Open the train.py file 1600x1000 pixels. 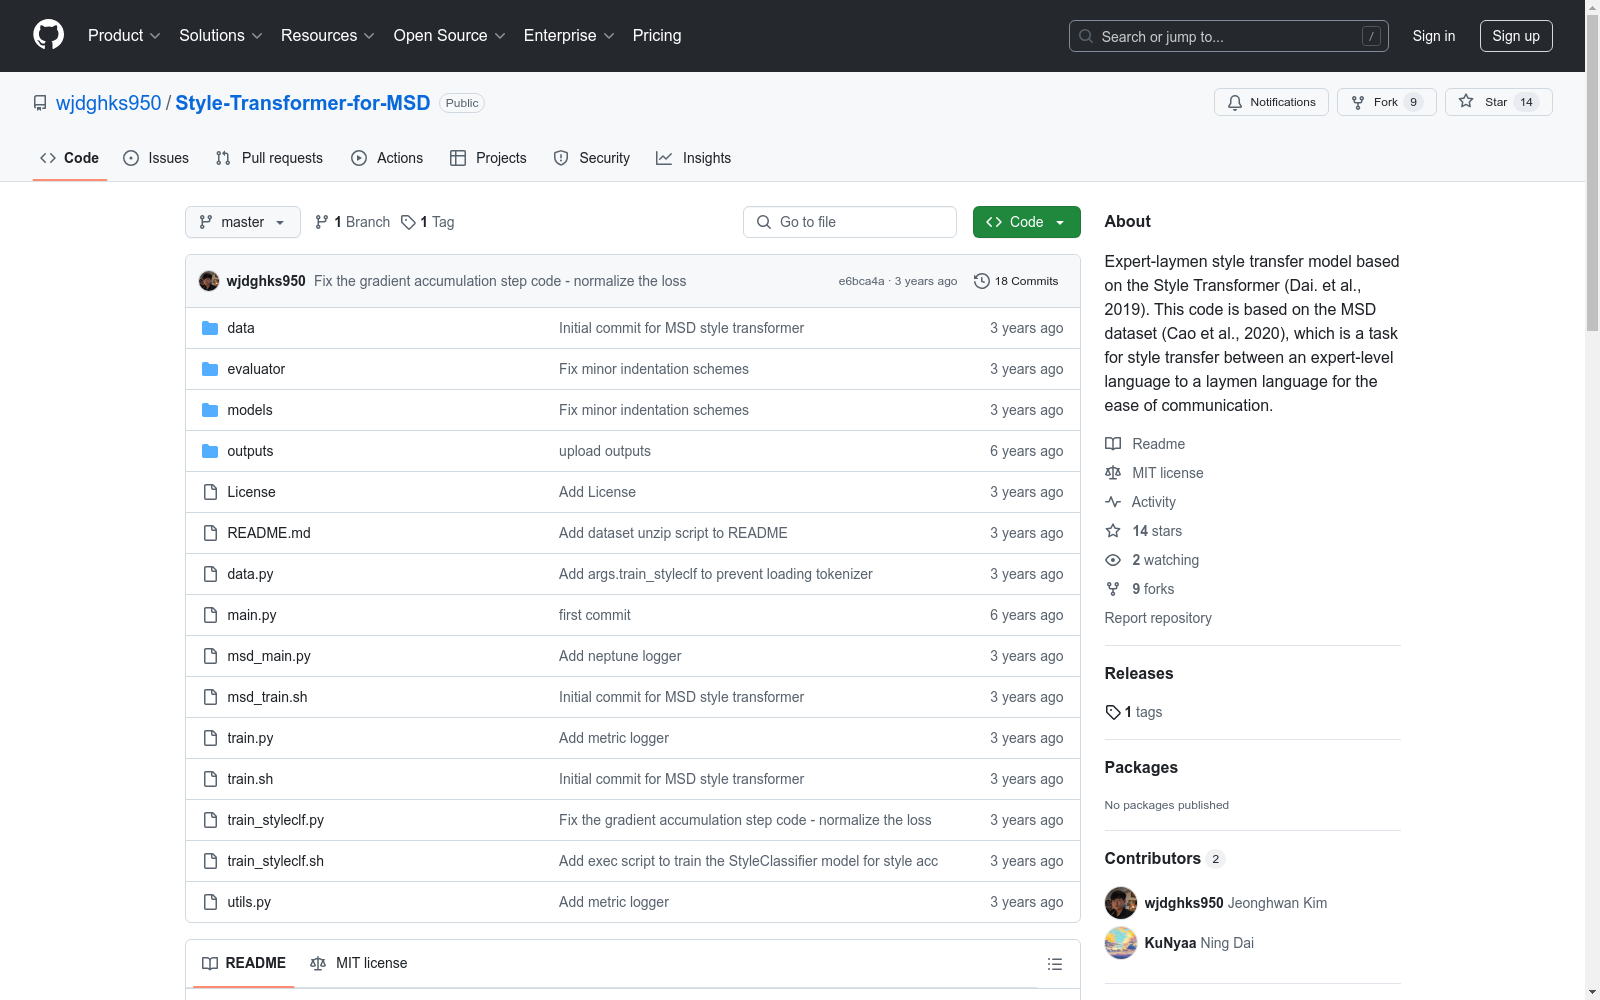[250, 738]
